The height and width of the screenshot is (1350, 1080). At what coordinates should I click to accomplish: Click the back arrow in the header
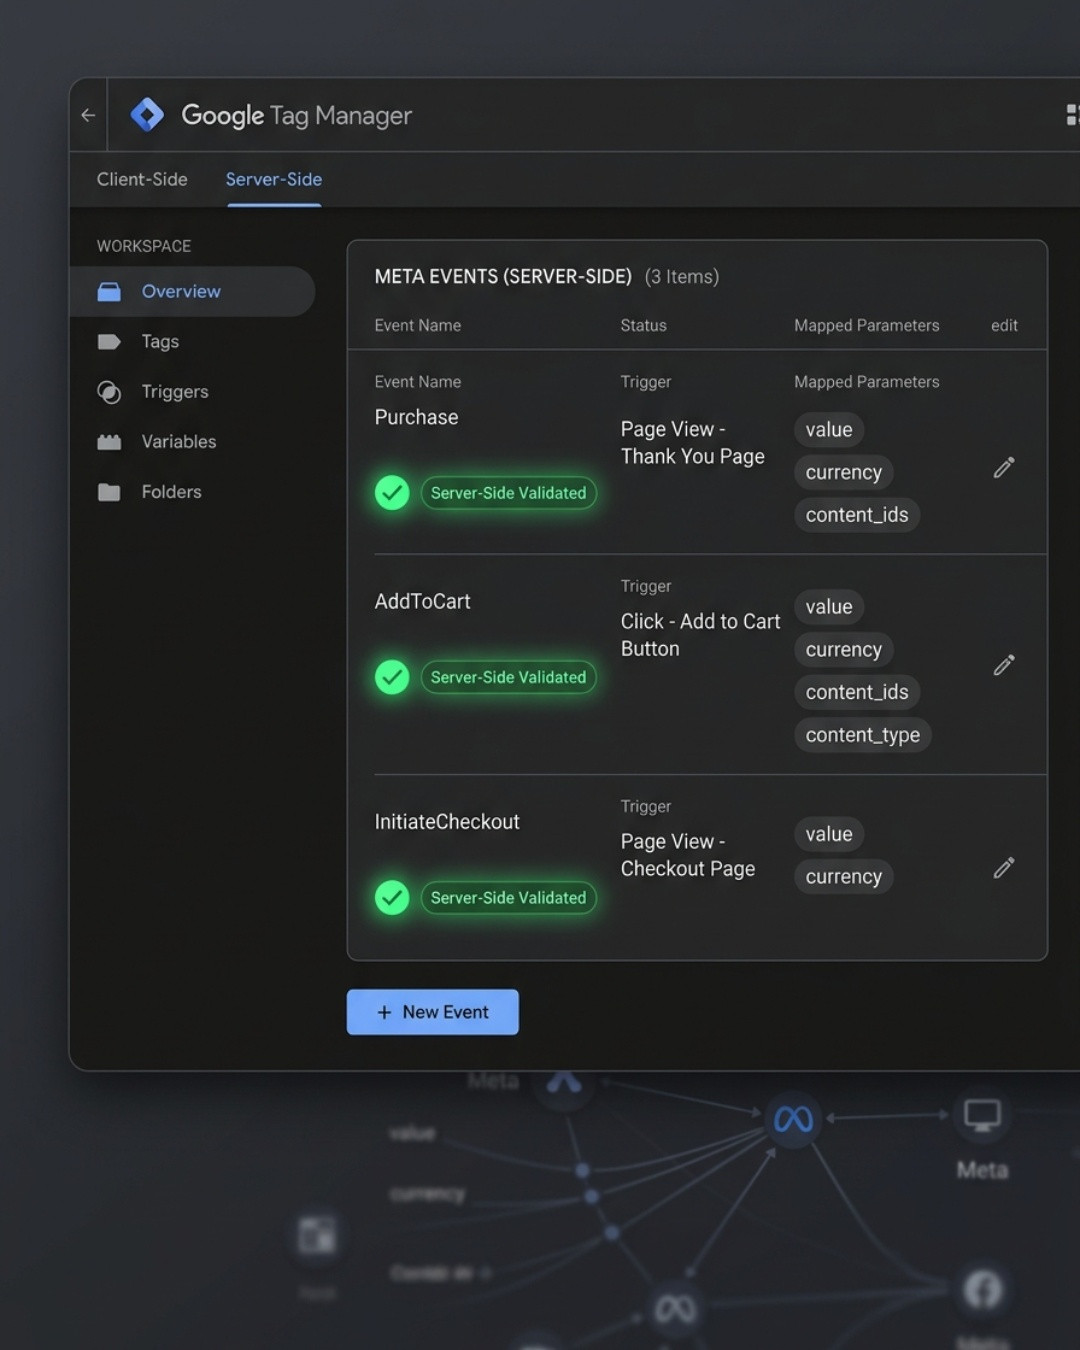(88, 115)
